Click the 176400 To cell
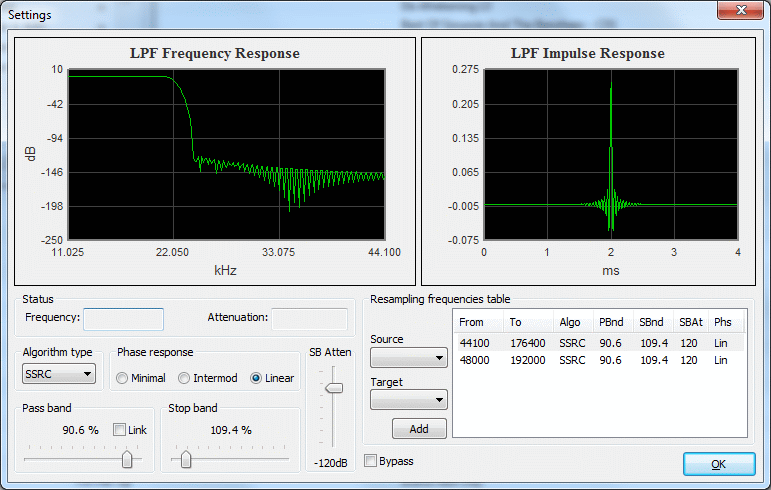The height and width of the screenshot is (490, 771). point(527,343)
